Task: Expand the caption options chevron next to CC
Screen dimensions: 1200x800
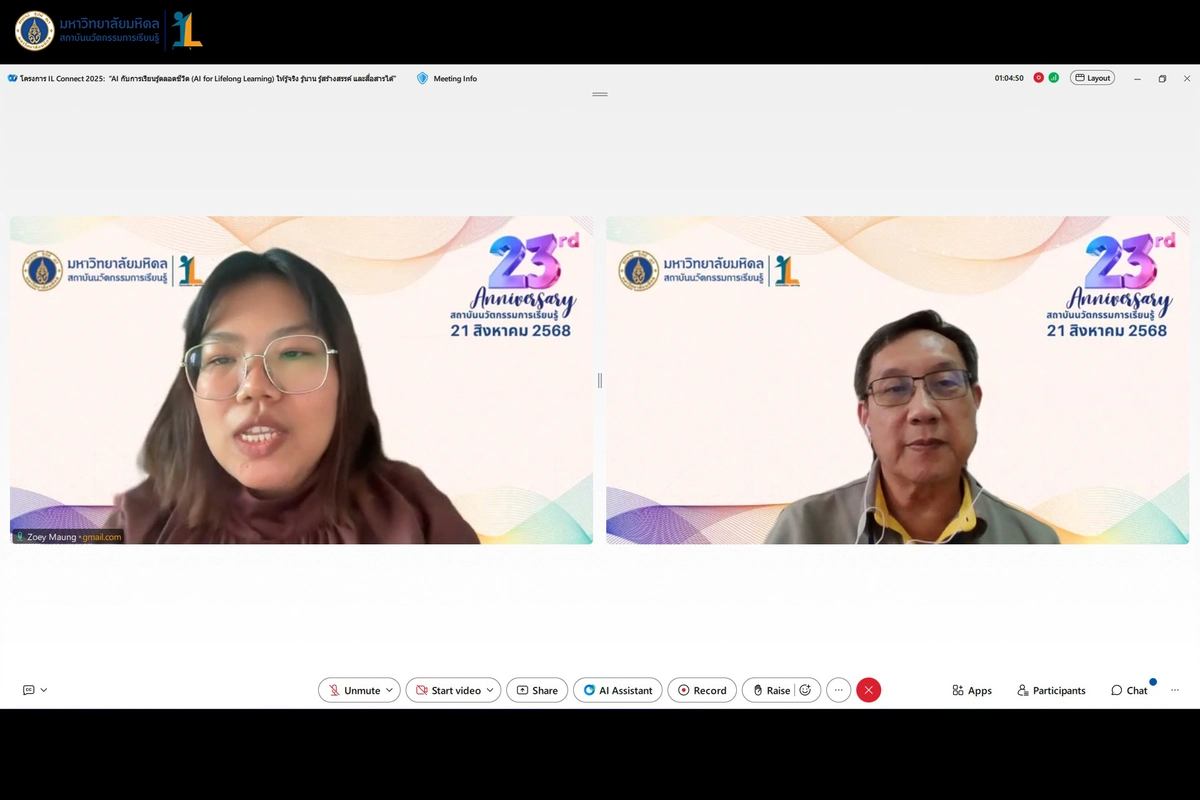Action: coord(44,690)
